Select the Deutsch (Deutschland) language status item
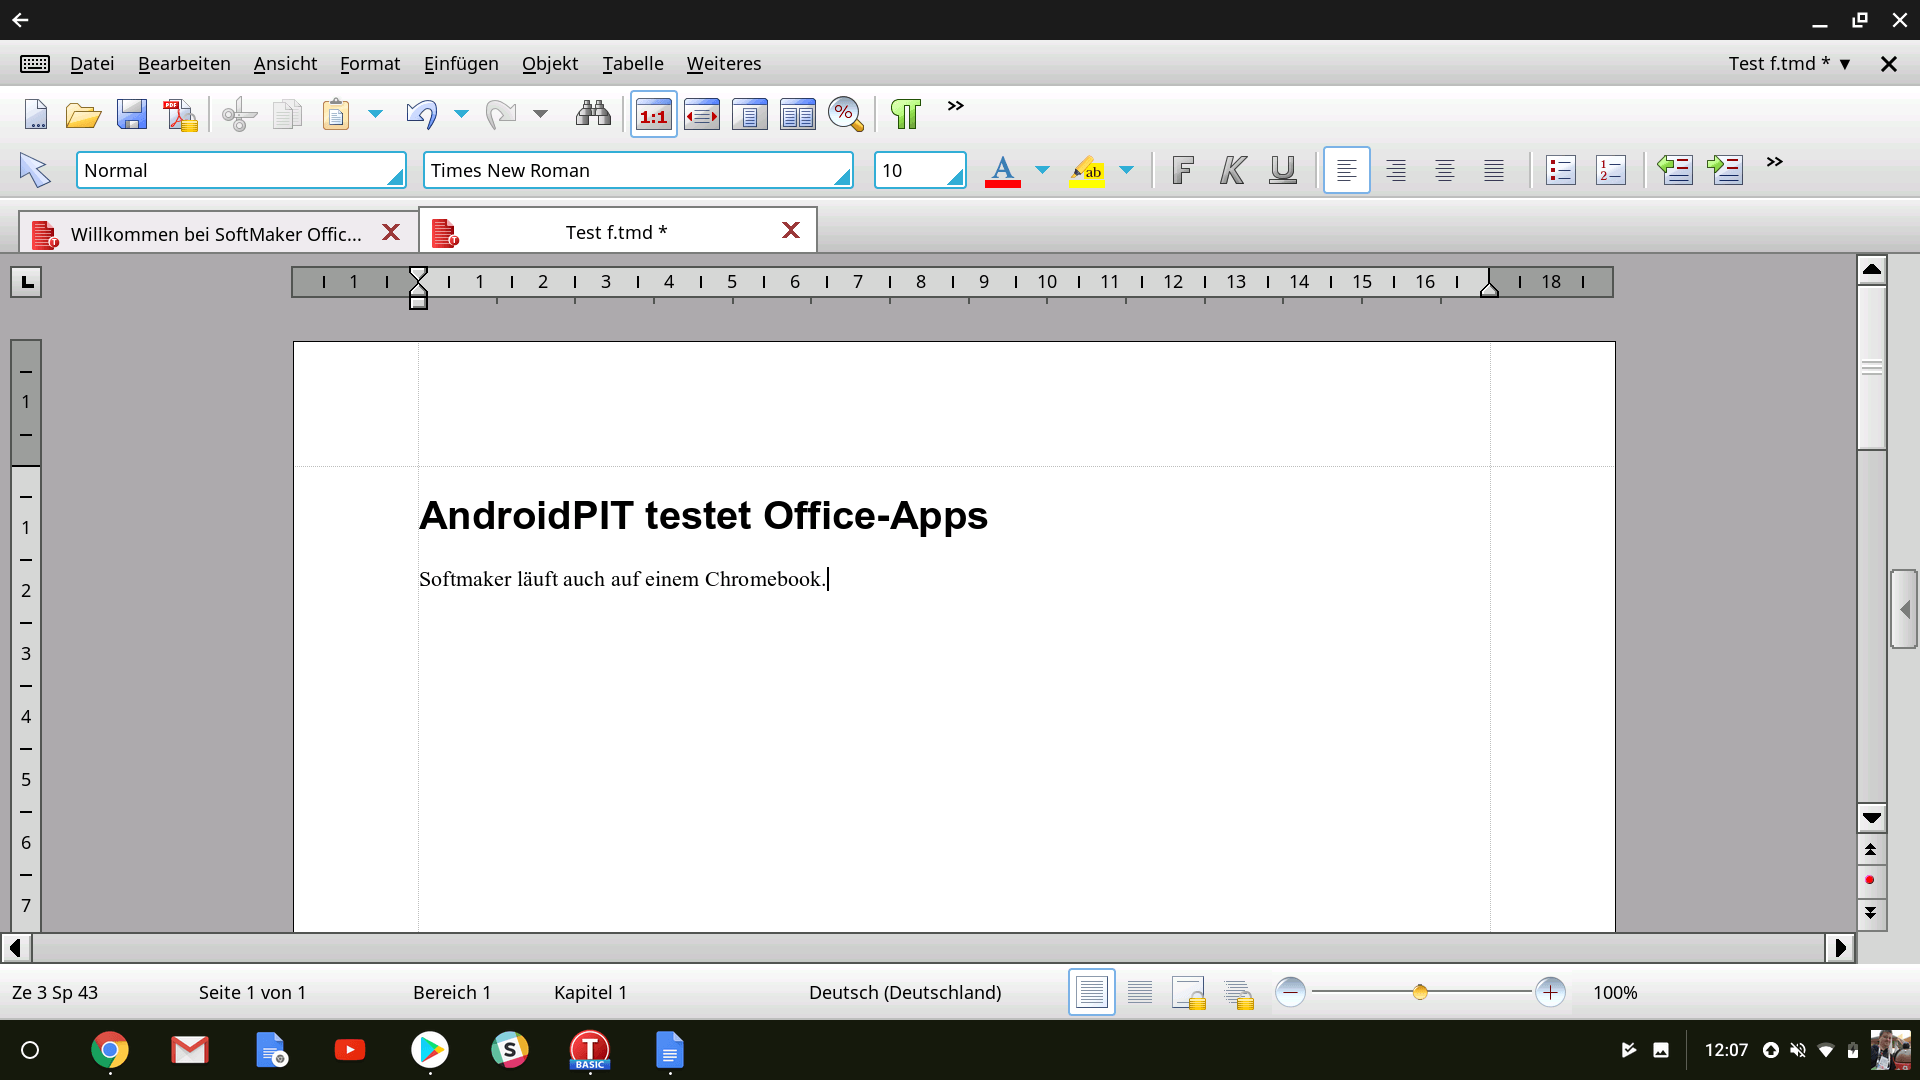Screen dimensions: 1920x1080 coord(905,992)
